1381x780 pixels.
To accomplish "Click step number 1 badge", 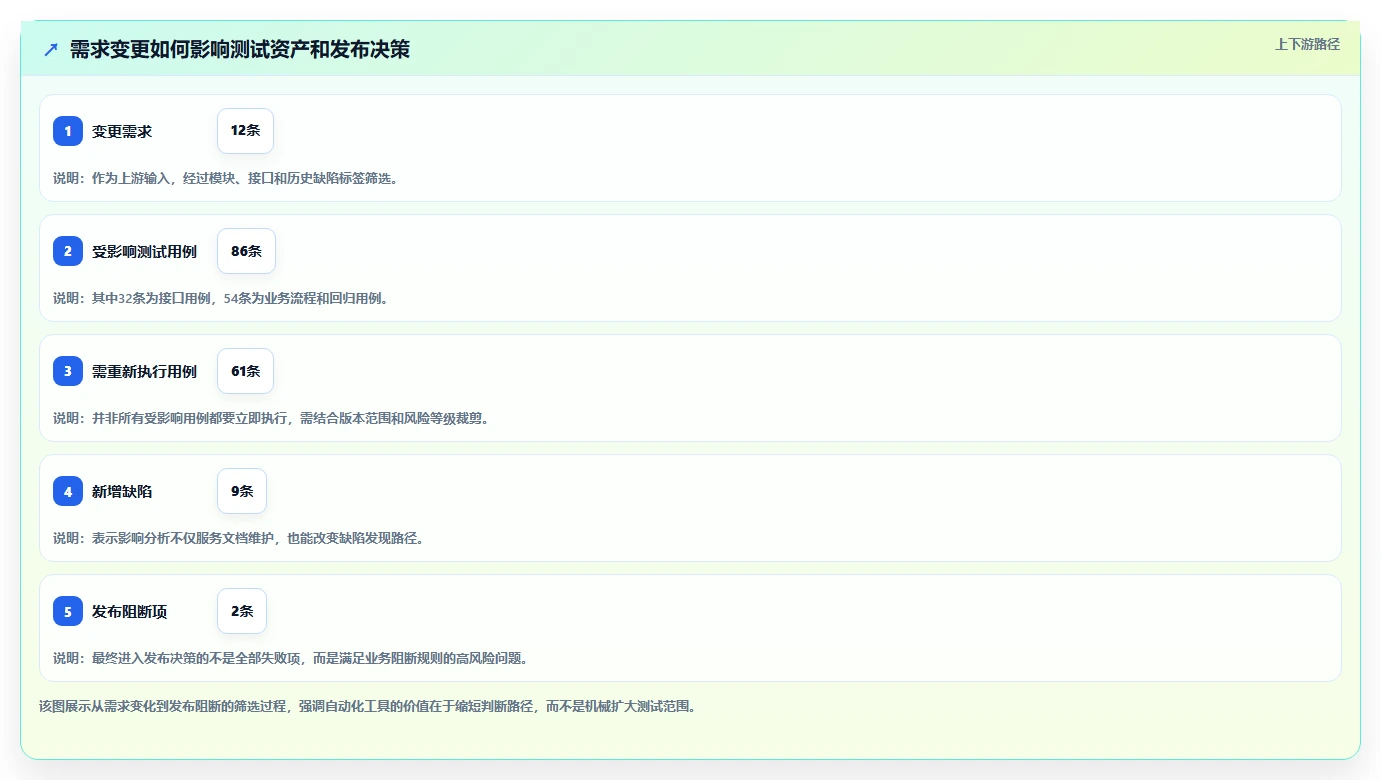I will [x=68, y=131].
